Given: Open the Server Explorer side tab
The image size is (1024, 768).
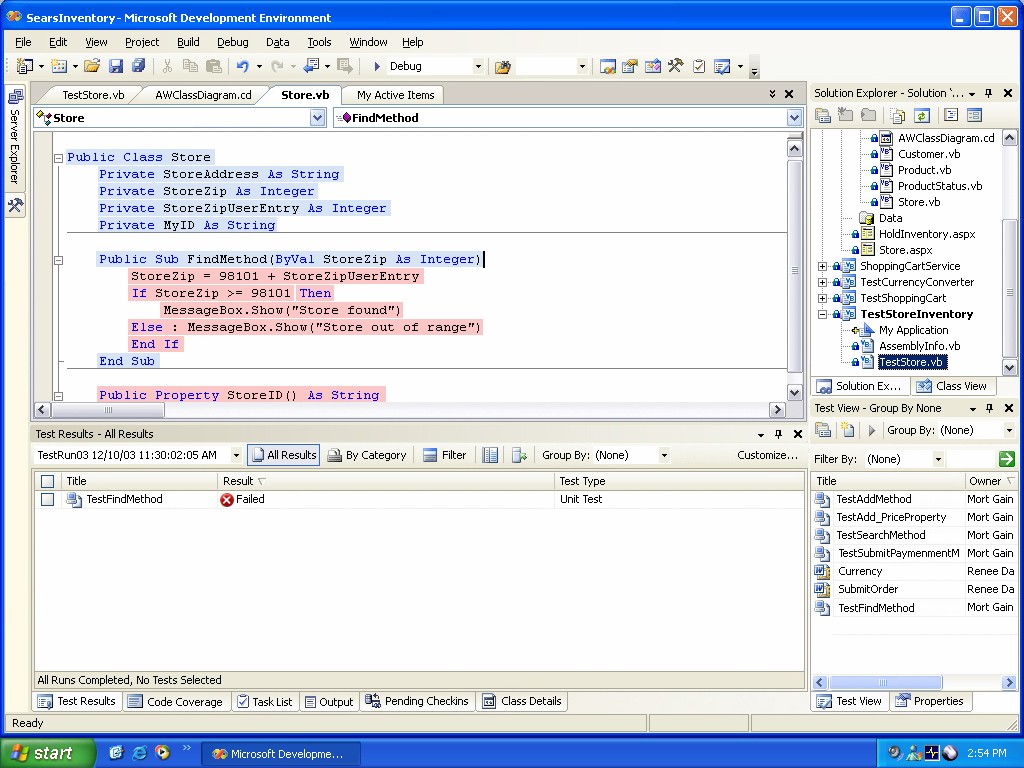Looking at the screenshot, I should pyautogui.click(x=15, y=136).
